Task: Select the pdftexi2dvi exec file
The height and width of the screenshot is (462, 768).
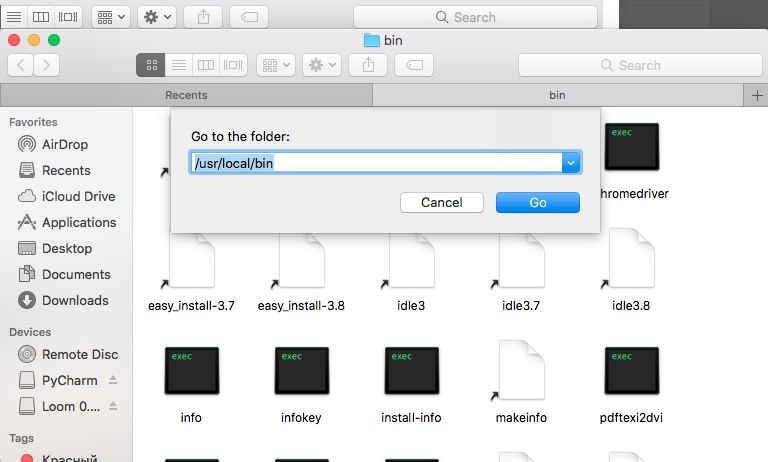Action: pos(631,371)
